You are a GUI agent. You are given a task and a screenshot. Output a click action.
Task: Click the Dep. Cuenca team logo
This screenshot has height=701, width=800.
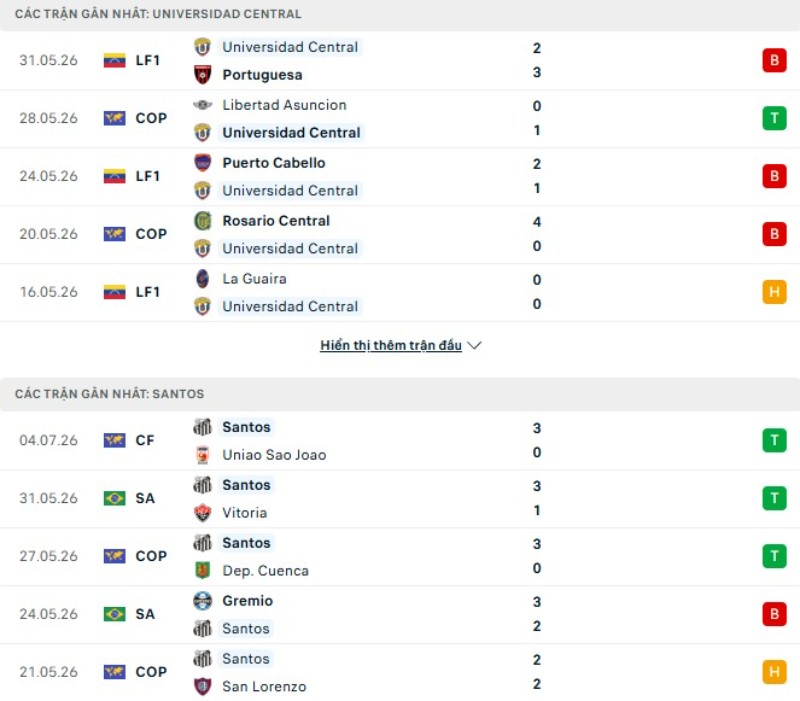pyautogui.click(x=203, y=570)
